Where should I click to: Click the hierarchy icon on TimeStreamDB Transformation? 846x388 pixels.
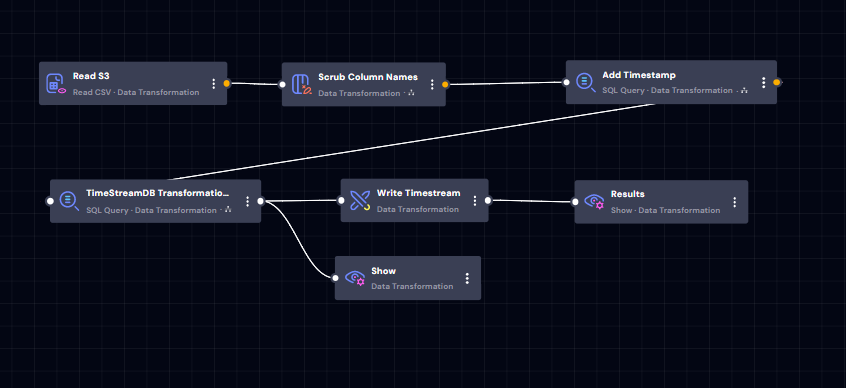[x=228, y=209]
